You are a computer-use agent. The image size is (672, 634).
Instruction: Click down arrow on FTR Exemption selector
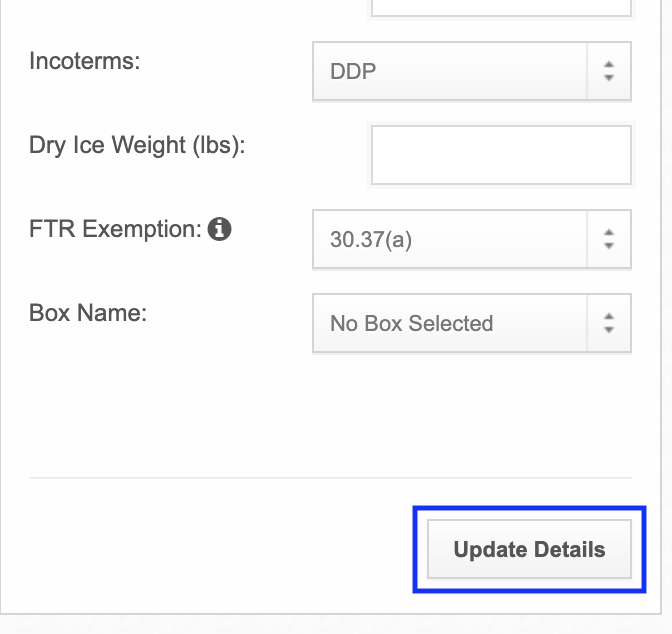click(609, 246)
